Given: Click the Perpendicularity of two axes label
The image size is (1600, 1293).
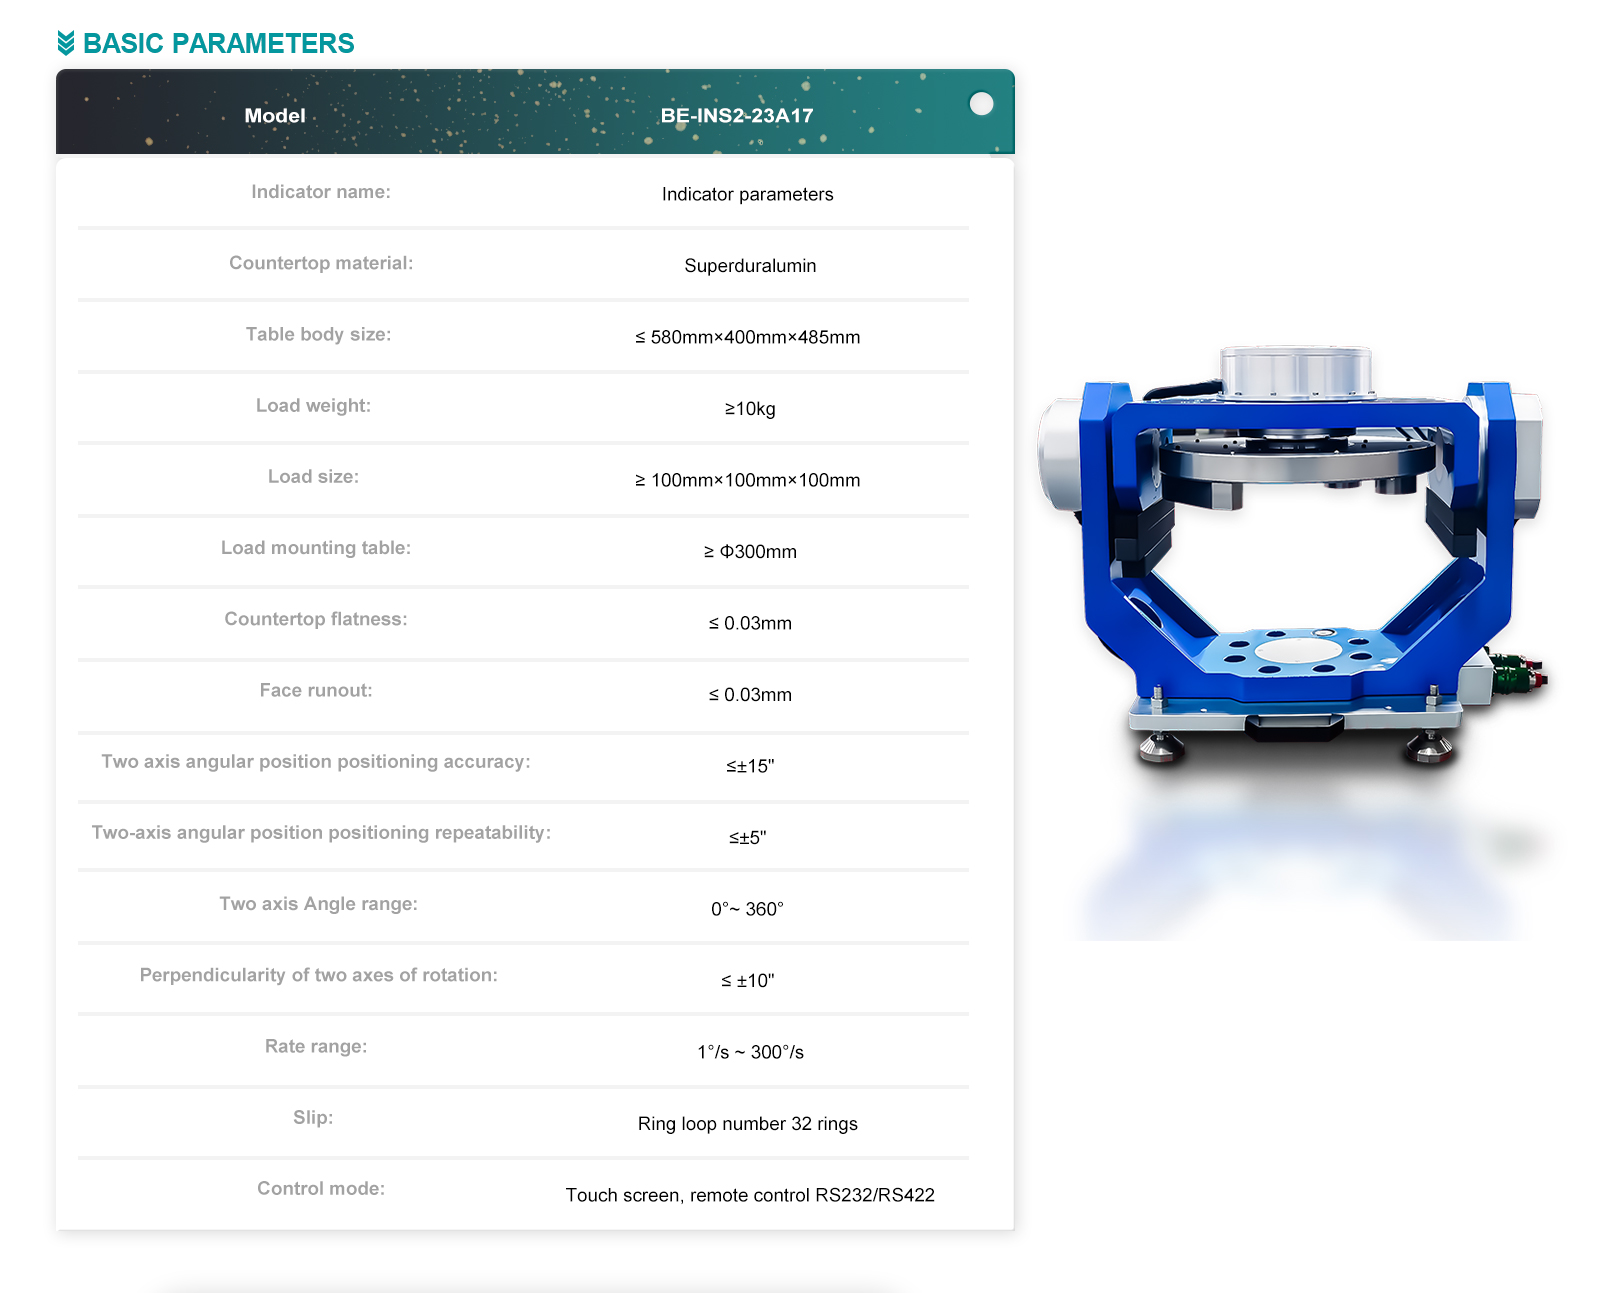Looking at the screenshot, I should (318, 975).
